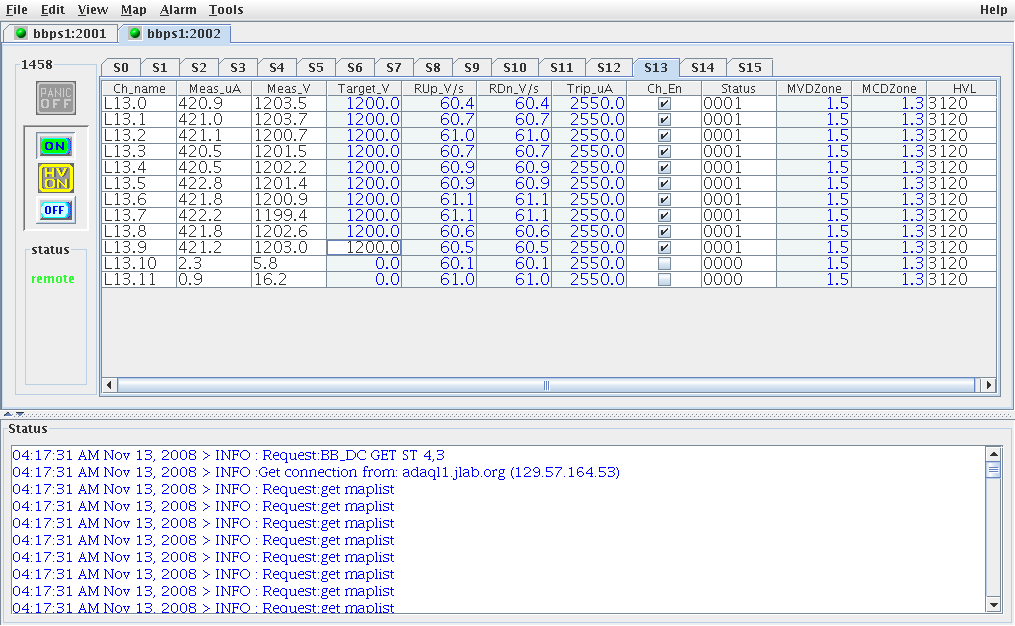Uncheck Ch_En for channel L13.9
Screen dimensions: 1015x626
pyautogui.click(x=664, y=247)
